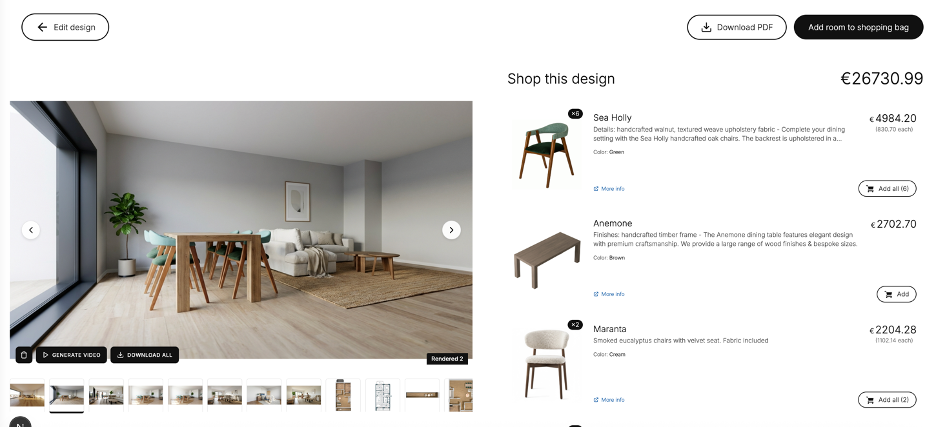Click the trash delete icon on render

(x=23, y=355)
